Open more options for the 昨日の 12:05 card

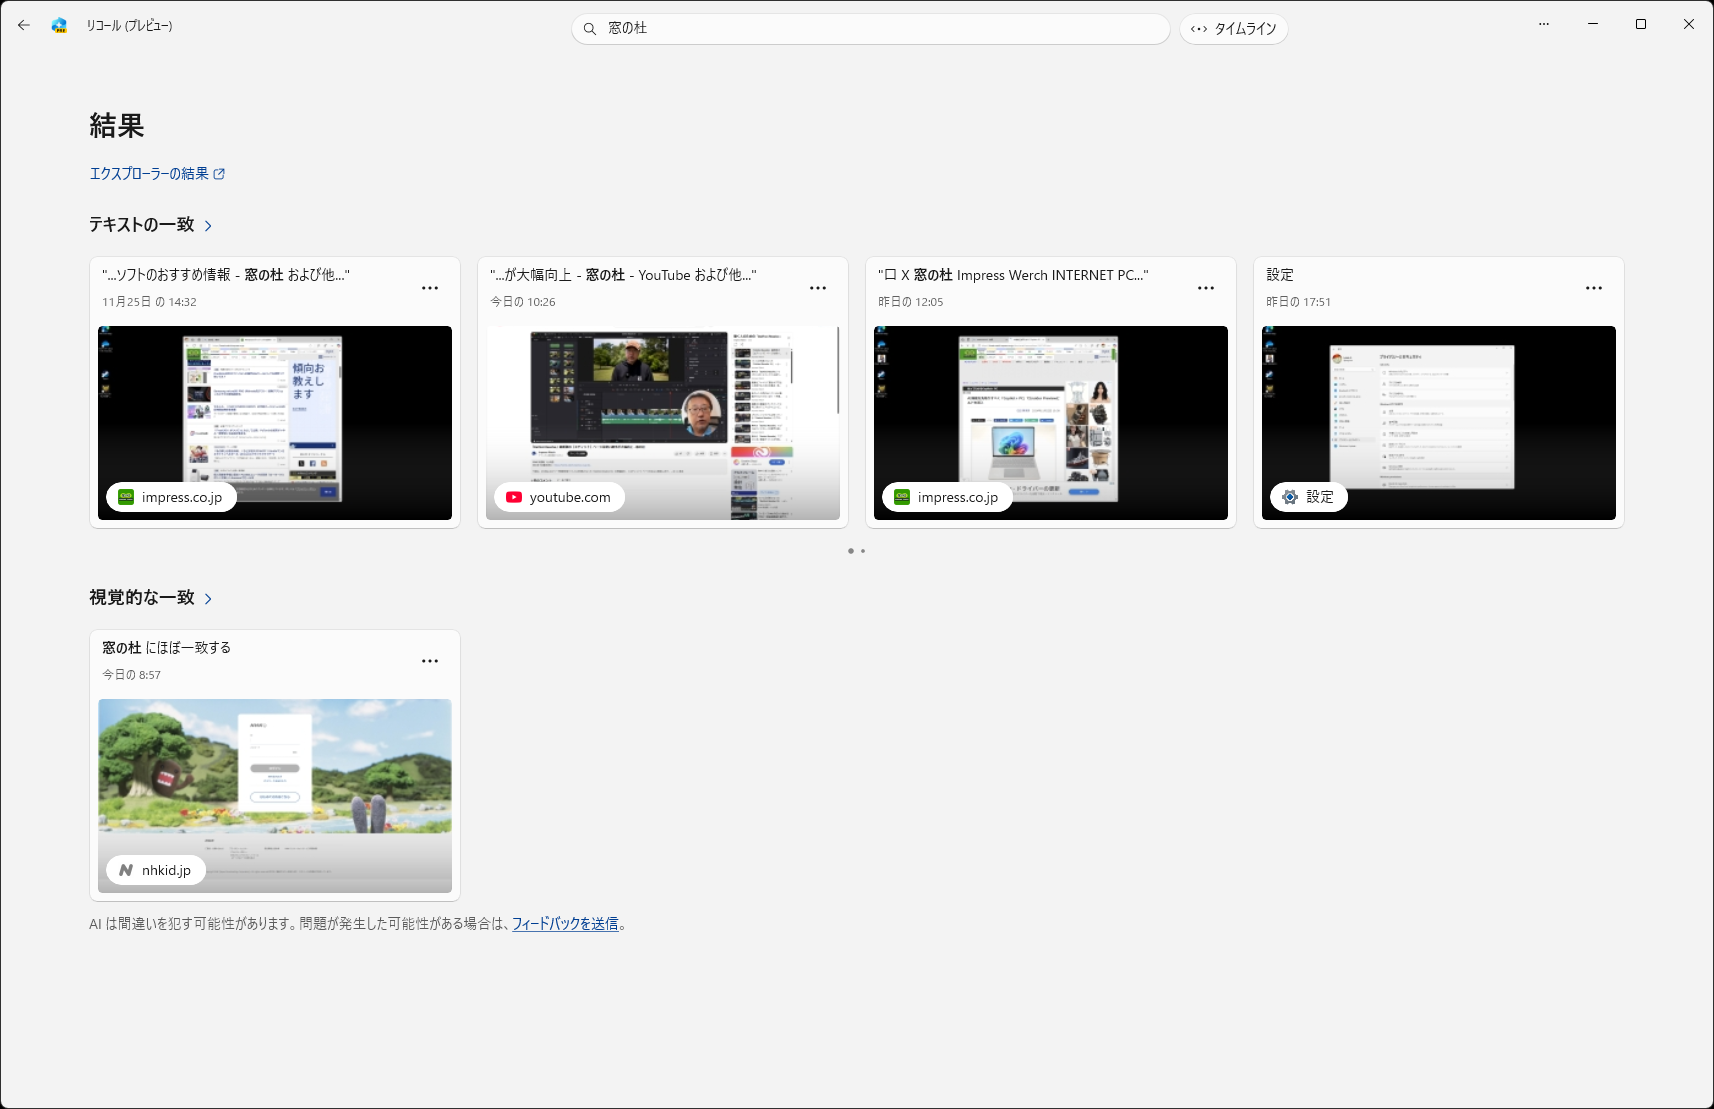point(1206,288)
